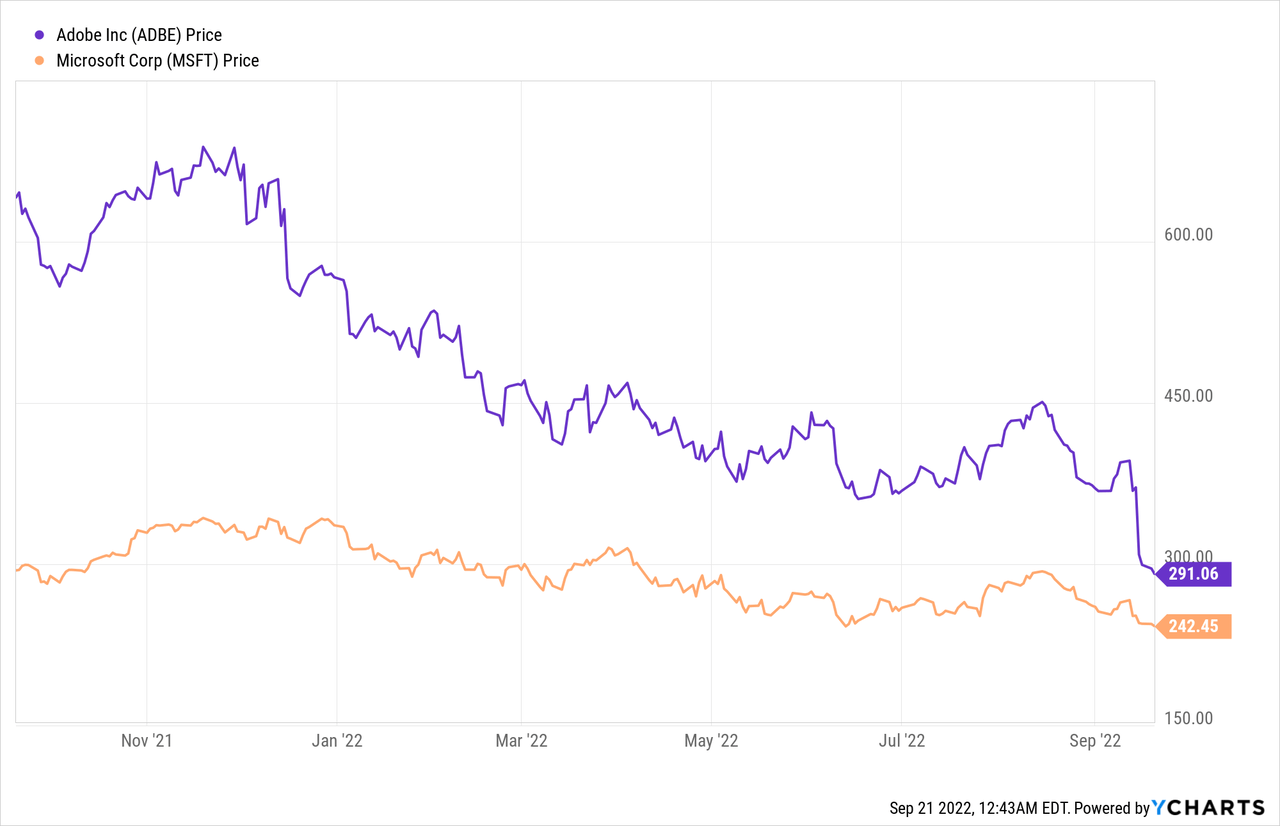Click the Jul '22 axis label
Viewport: 1280px width, 826px height.
[x=902, y=741]
